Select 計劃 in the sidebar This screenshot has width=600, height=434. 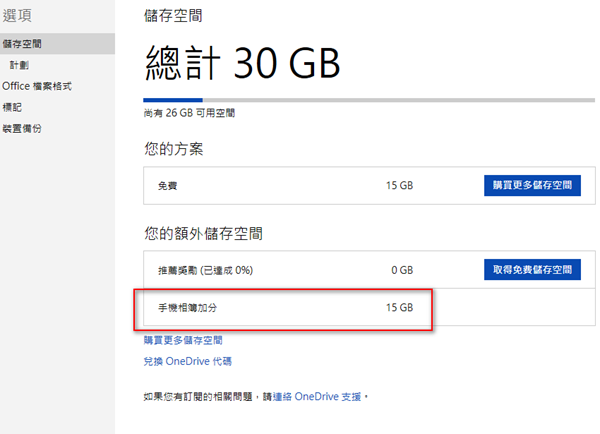tap(20, 65)
